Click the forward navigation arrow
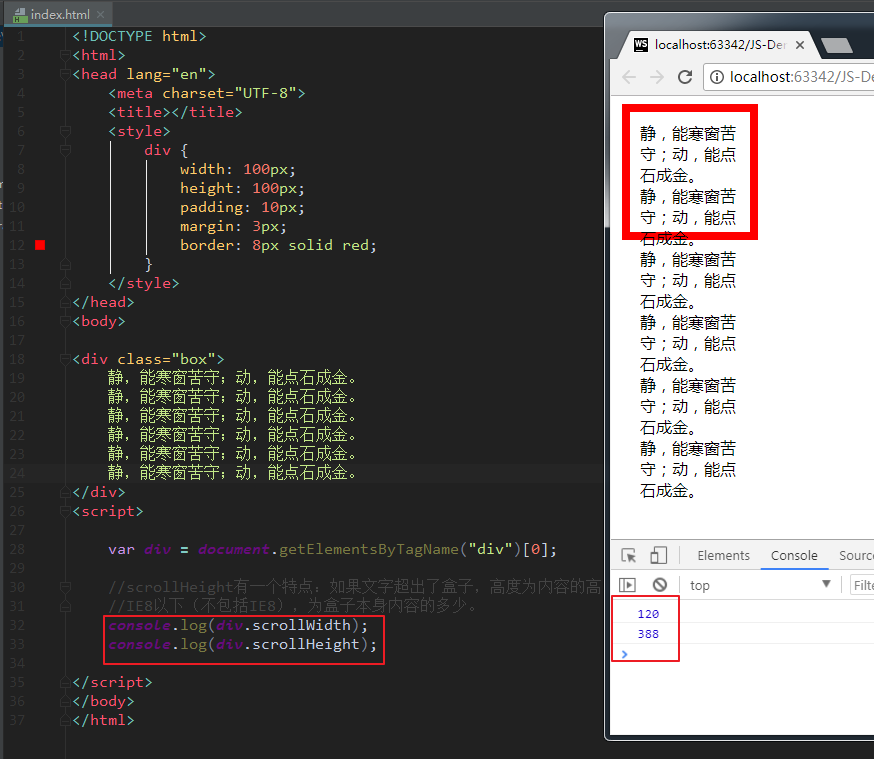Viewport: 874px width, 759px height. click(x=657, y=76)
